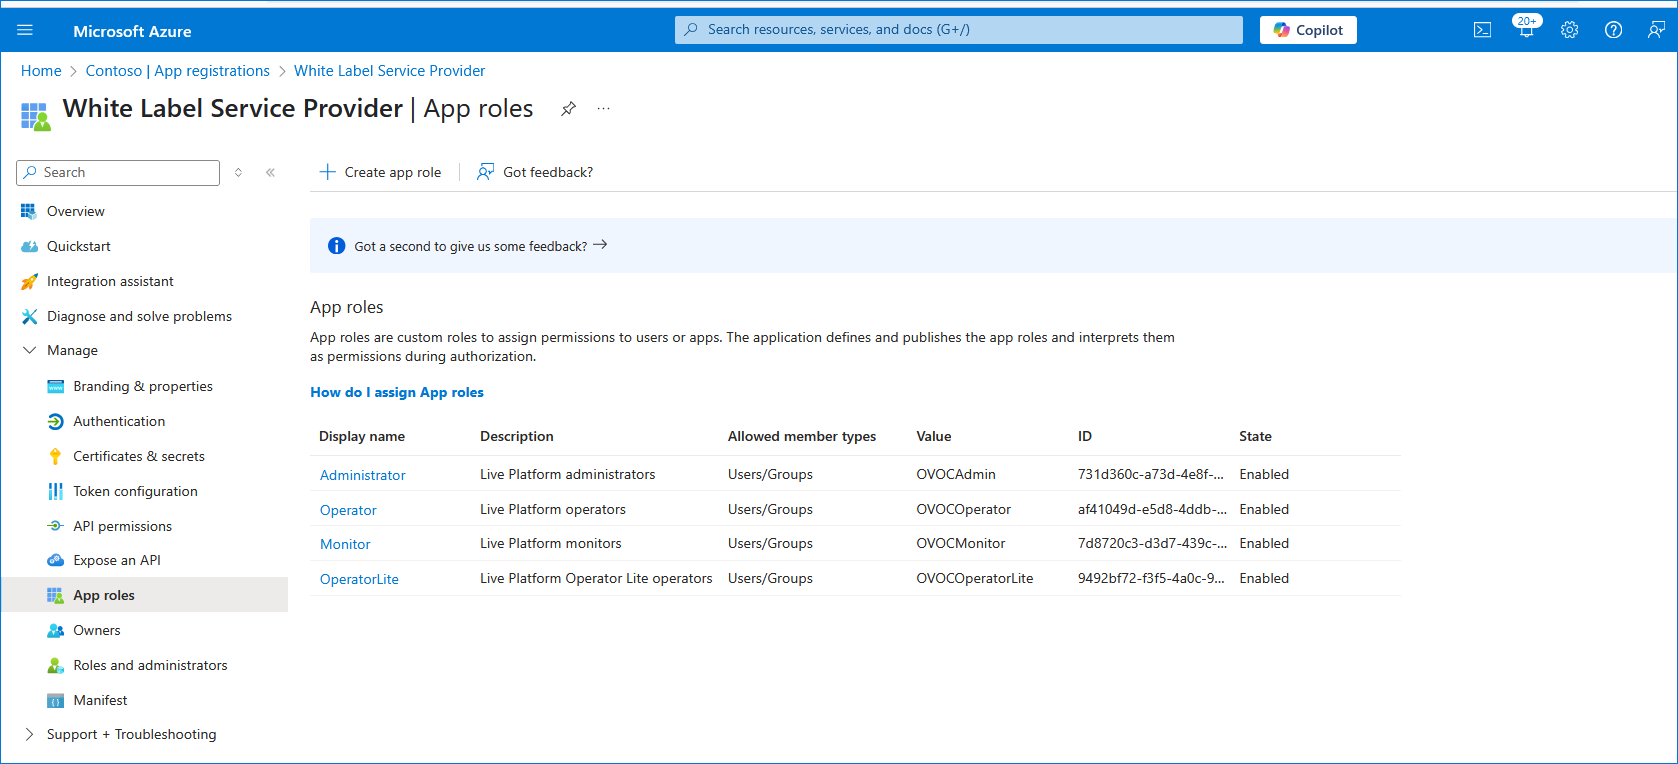Launch Copilot from the top bar

pos(1307,30)
